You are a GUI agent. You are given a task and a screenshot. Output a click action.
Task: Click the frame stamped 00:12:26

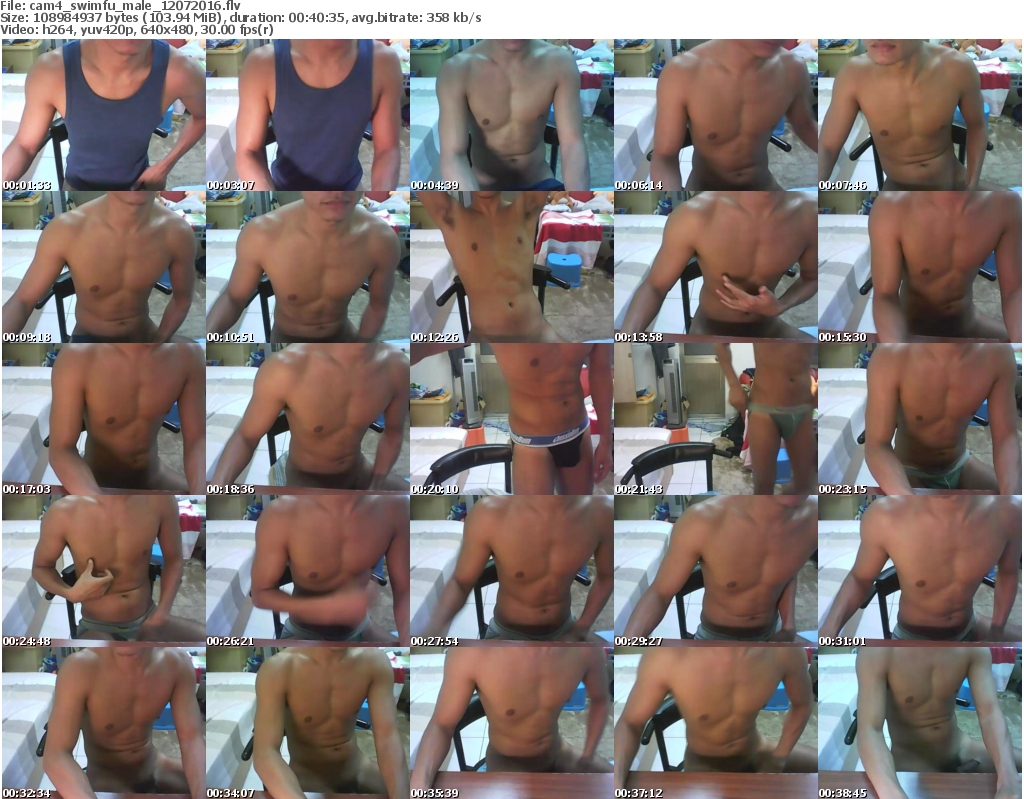[511, 267]
